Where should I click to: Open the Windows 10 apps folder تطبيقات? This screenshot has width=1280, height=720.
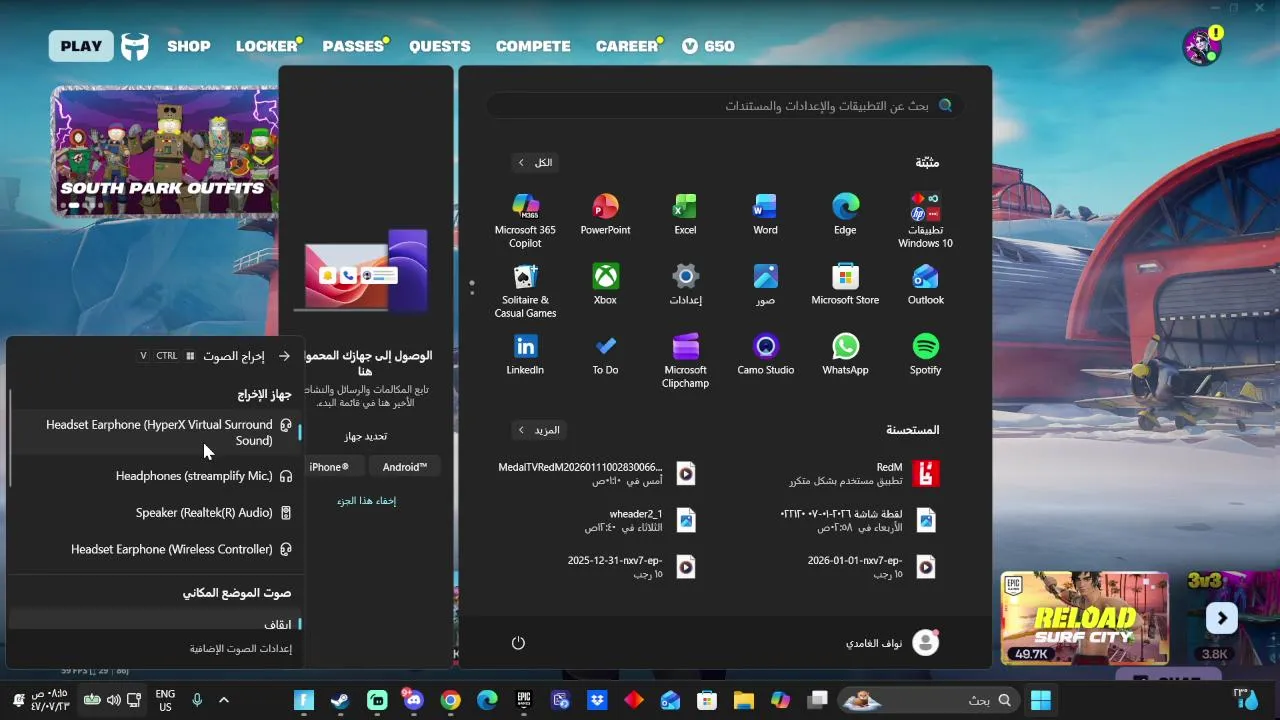[925, 221]
